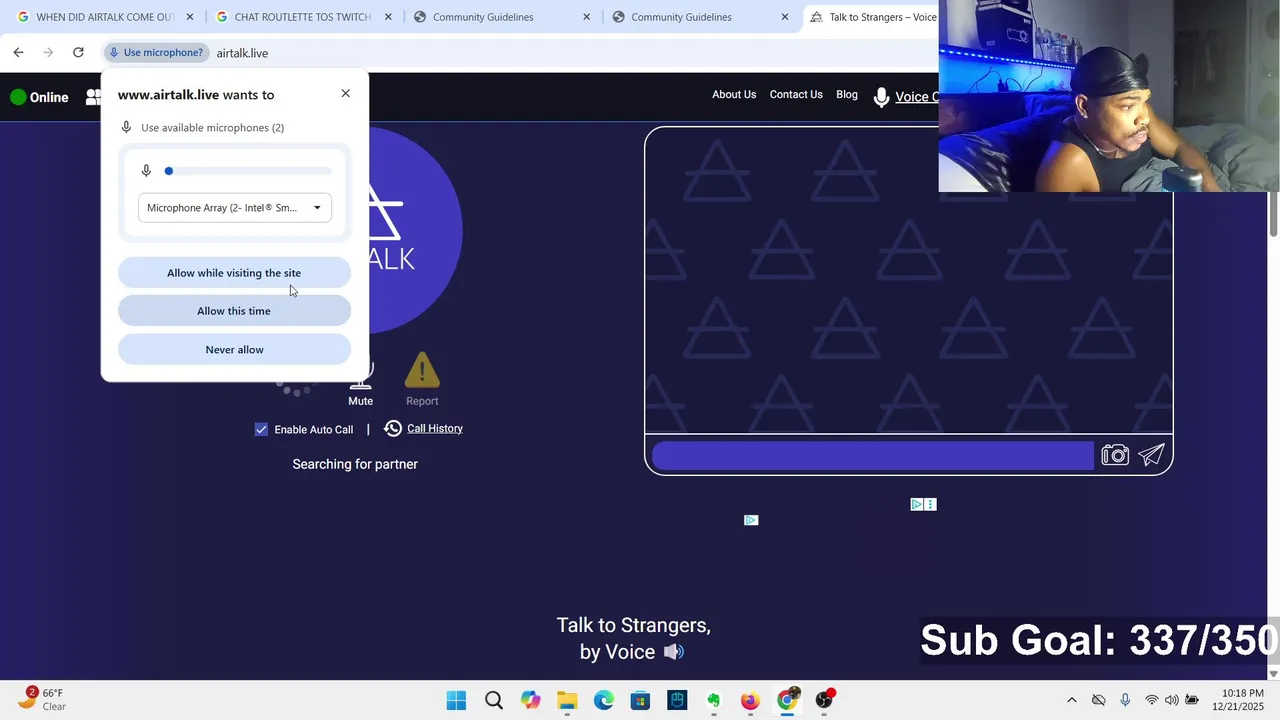Image resolution: width=1280 pixels, height=720 pixels.
Task: Open the Wi-Fi network tray icon
Action: (1152, 700)
